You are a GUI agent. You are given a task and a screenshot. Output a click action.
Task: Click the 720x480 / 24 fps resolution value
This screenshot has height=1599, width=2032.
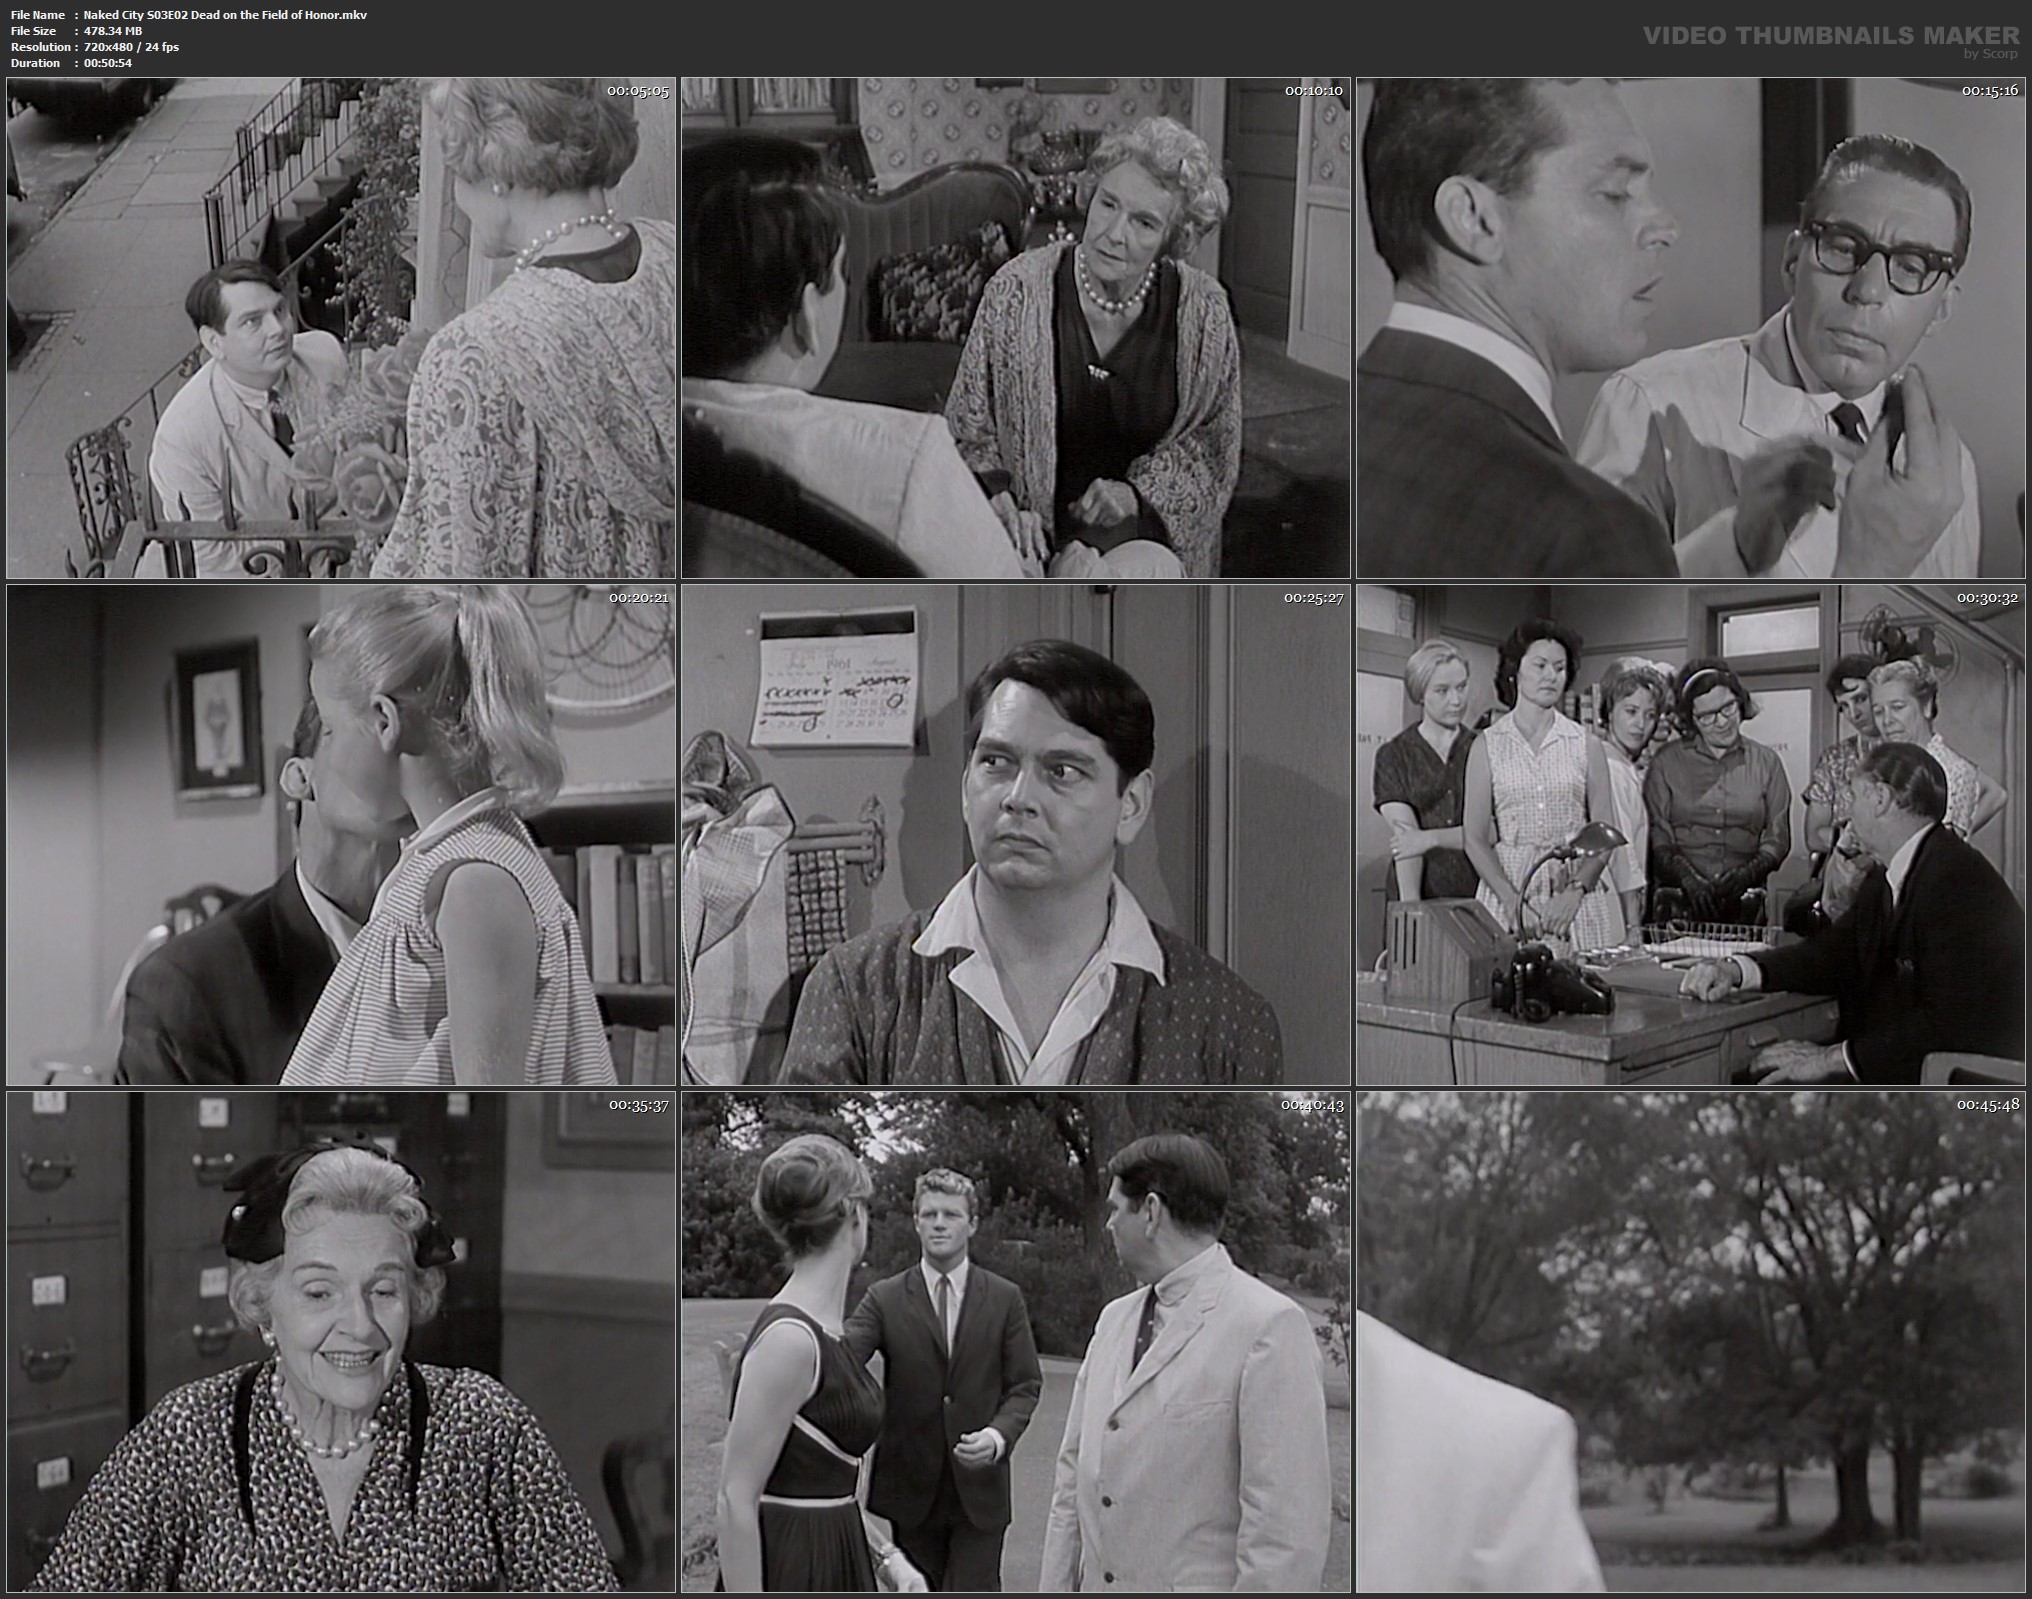[131, 47]
